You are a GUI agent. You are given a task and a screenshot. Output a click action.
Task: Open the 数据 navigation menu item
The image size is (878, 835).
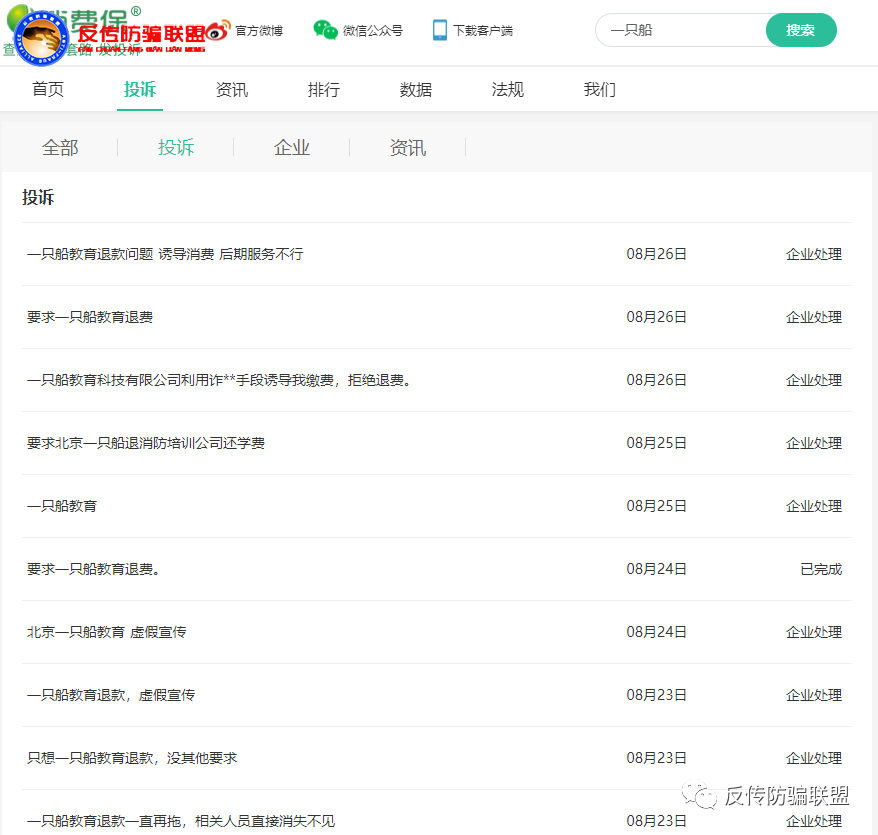point(415,89)
